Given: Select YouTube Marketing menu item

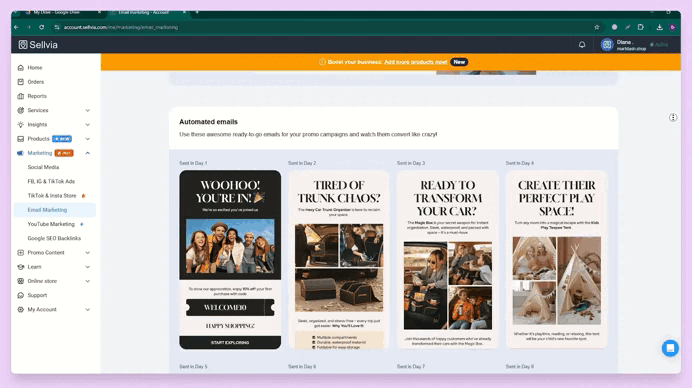Looking at the screenshot, I should pyautogui.click(x=51, y=224).
